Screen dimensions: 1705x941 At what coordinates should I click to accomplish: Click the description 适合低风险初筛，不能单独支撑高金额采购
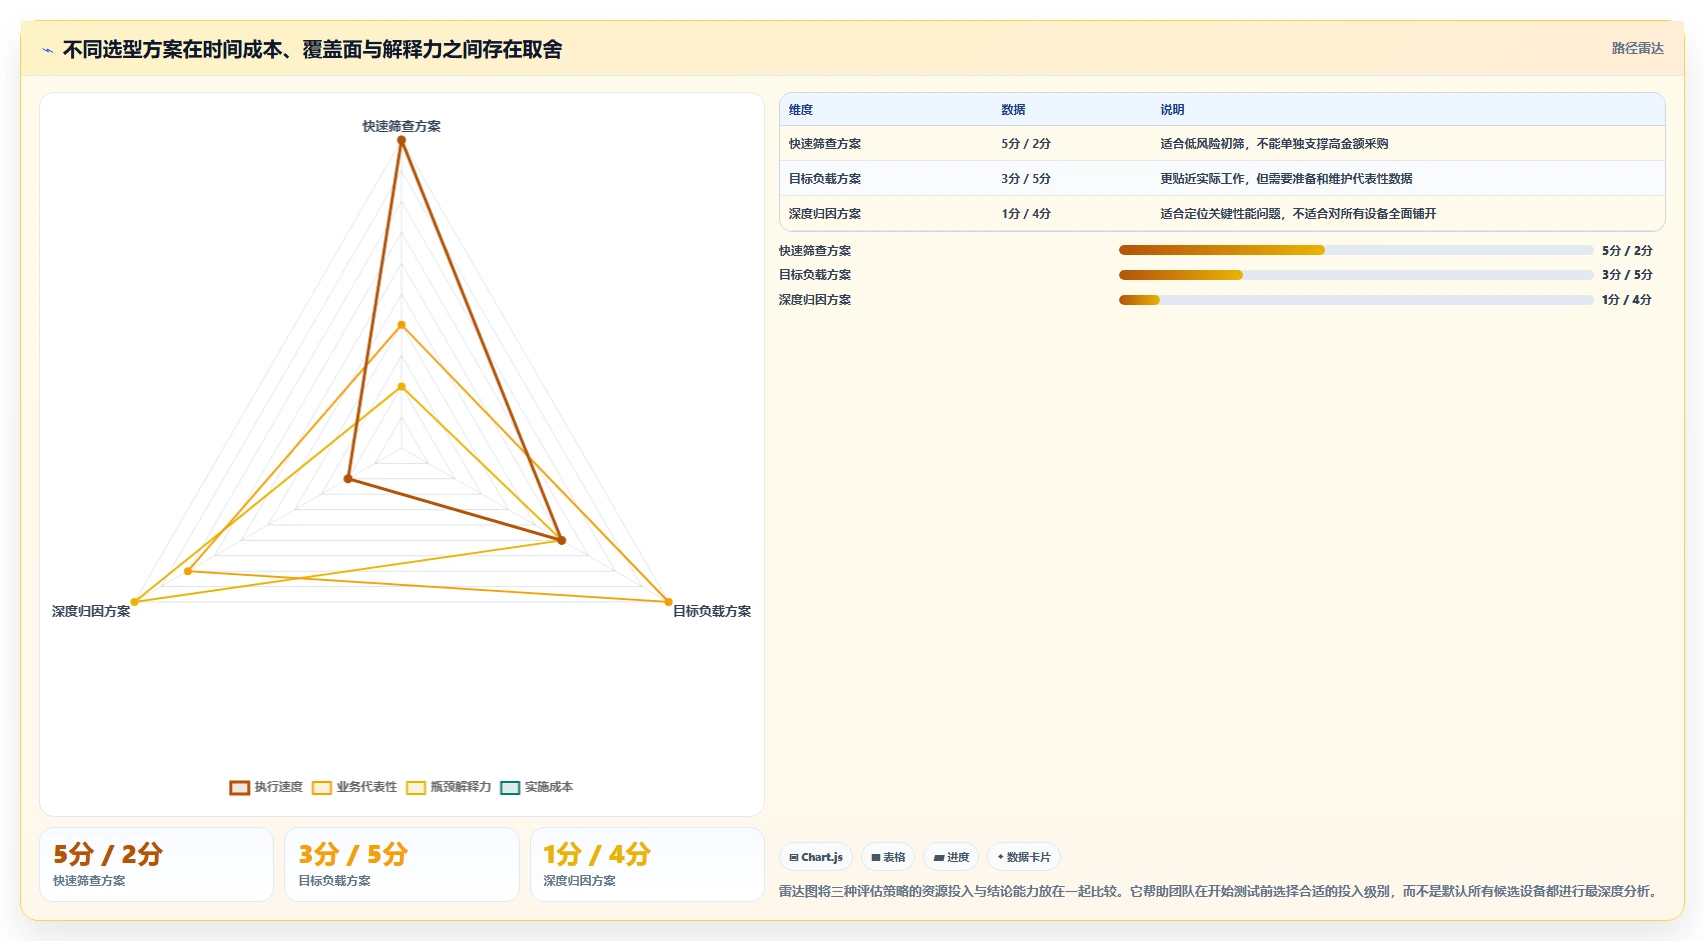click(1274, 144)
